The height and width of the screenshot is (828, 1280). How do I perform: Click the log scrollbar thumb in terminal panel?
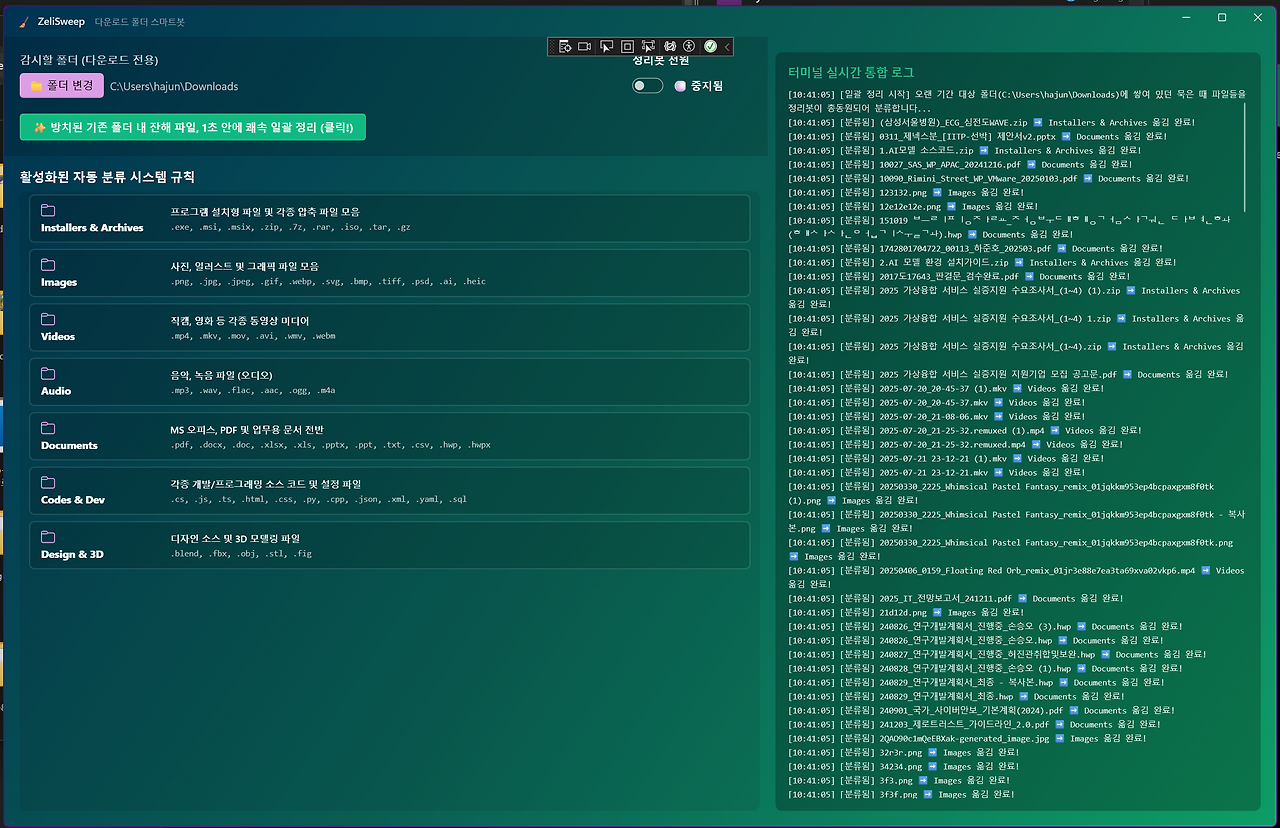click(x=1246, y=156)
